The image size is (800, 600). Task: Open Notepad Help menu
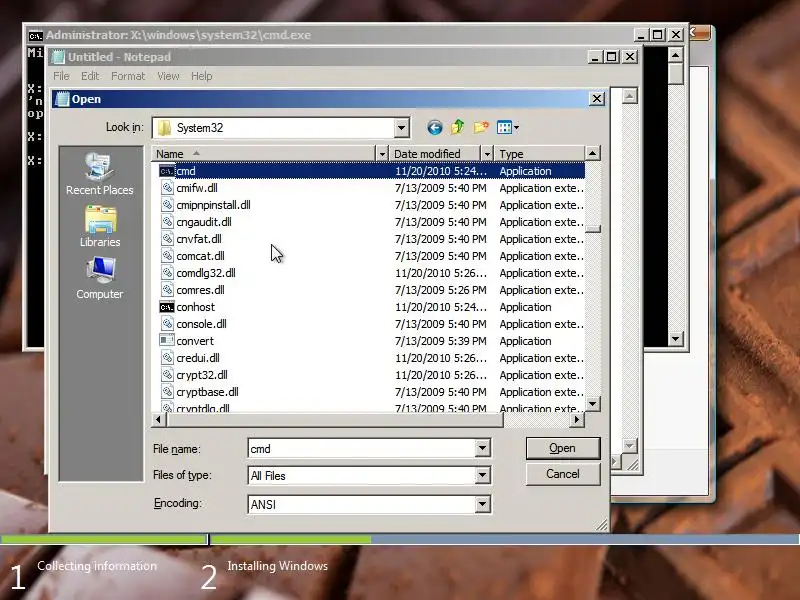202,76
